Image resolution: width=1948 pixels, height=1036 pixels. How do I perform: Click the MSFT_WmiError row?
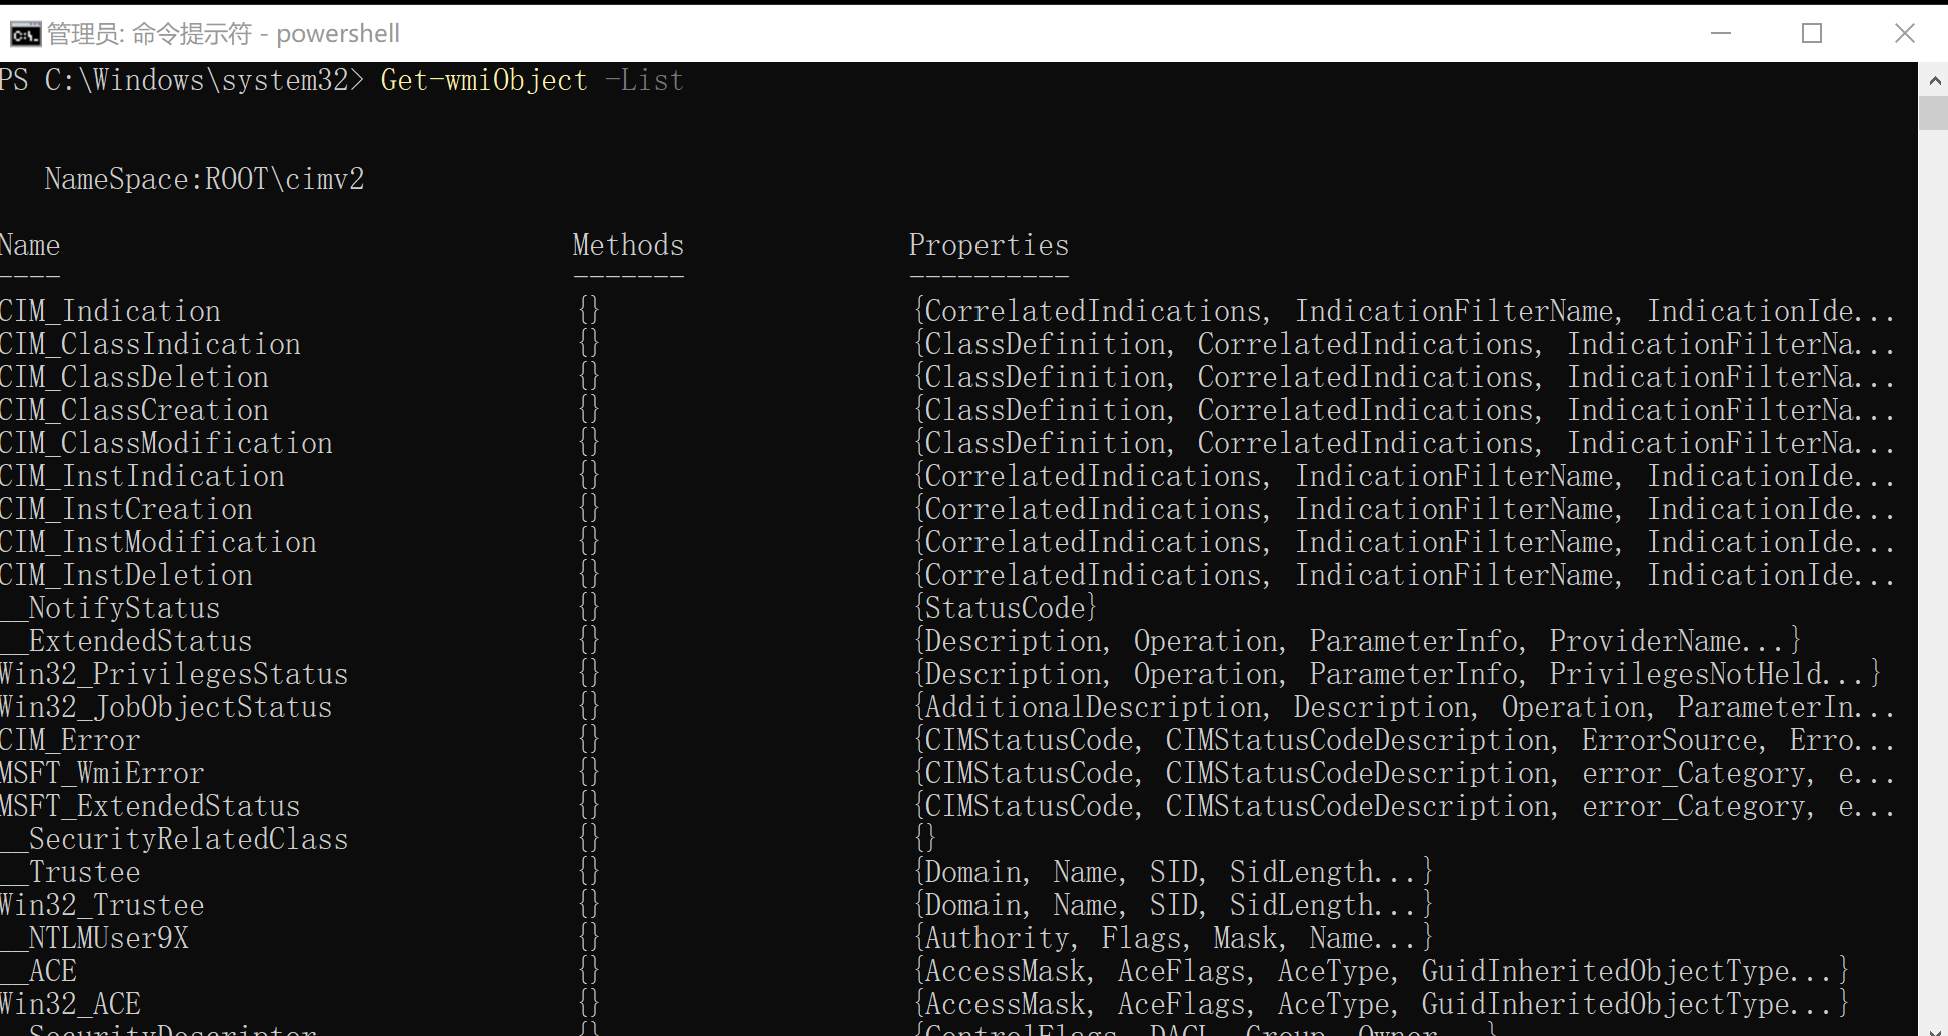point(102,772)
